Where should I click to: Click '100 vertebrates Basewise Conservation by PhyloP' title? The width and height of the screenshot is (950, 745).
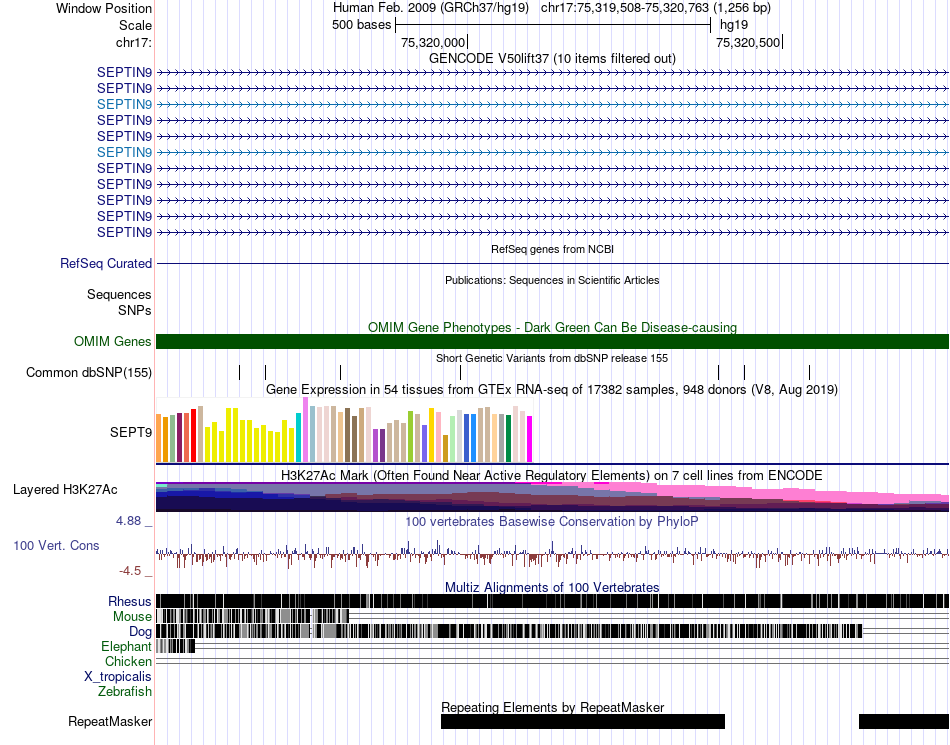click(x=552, y=522)
